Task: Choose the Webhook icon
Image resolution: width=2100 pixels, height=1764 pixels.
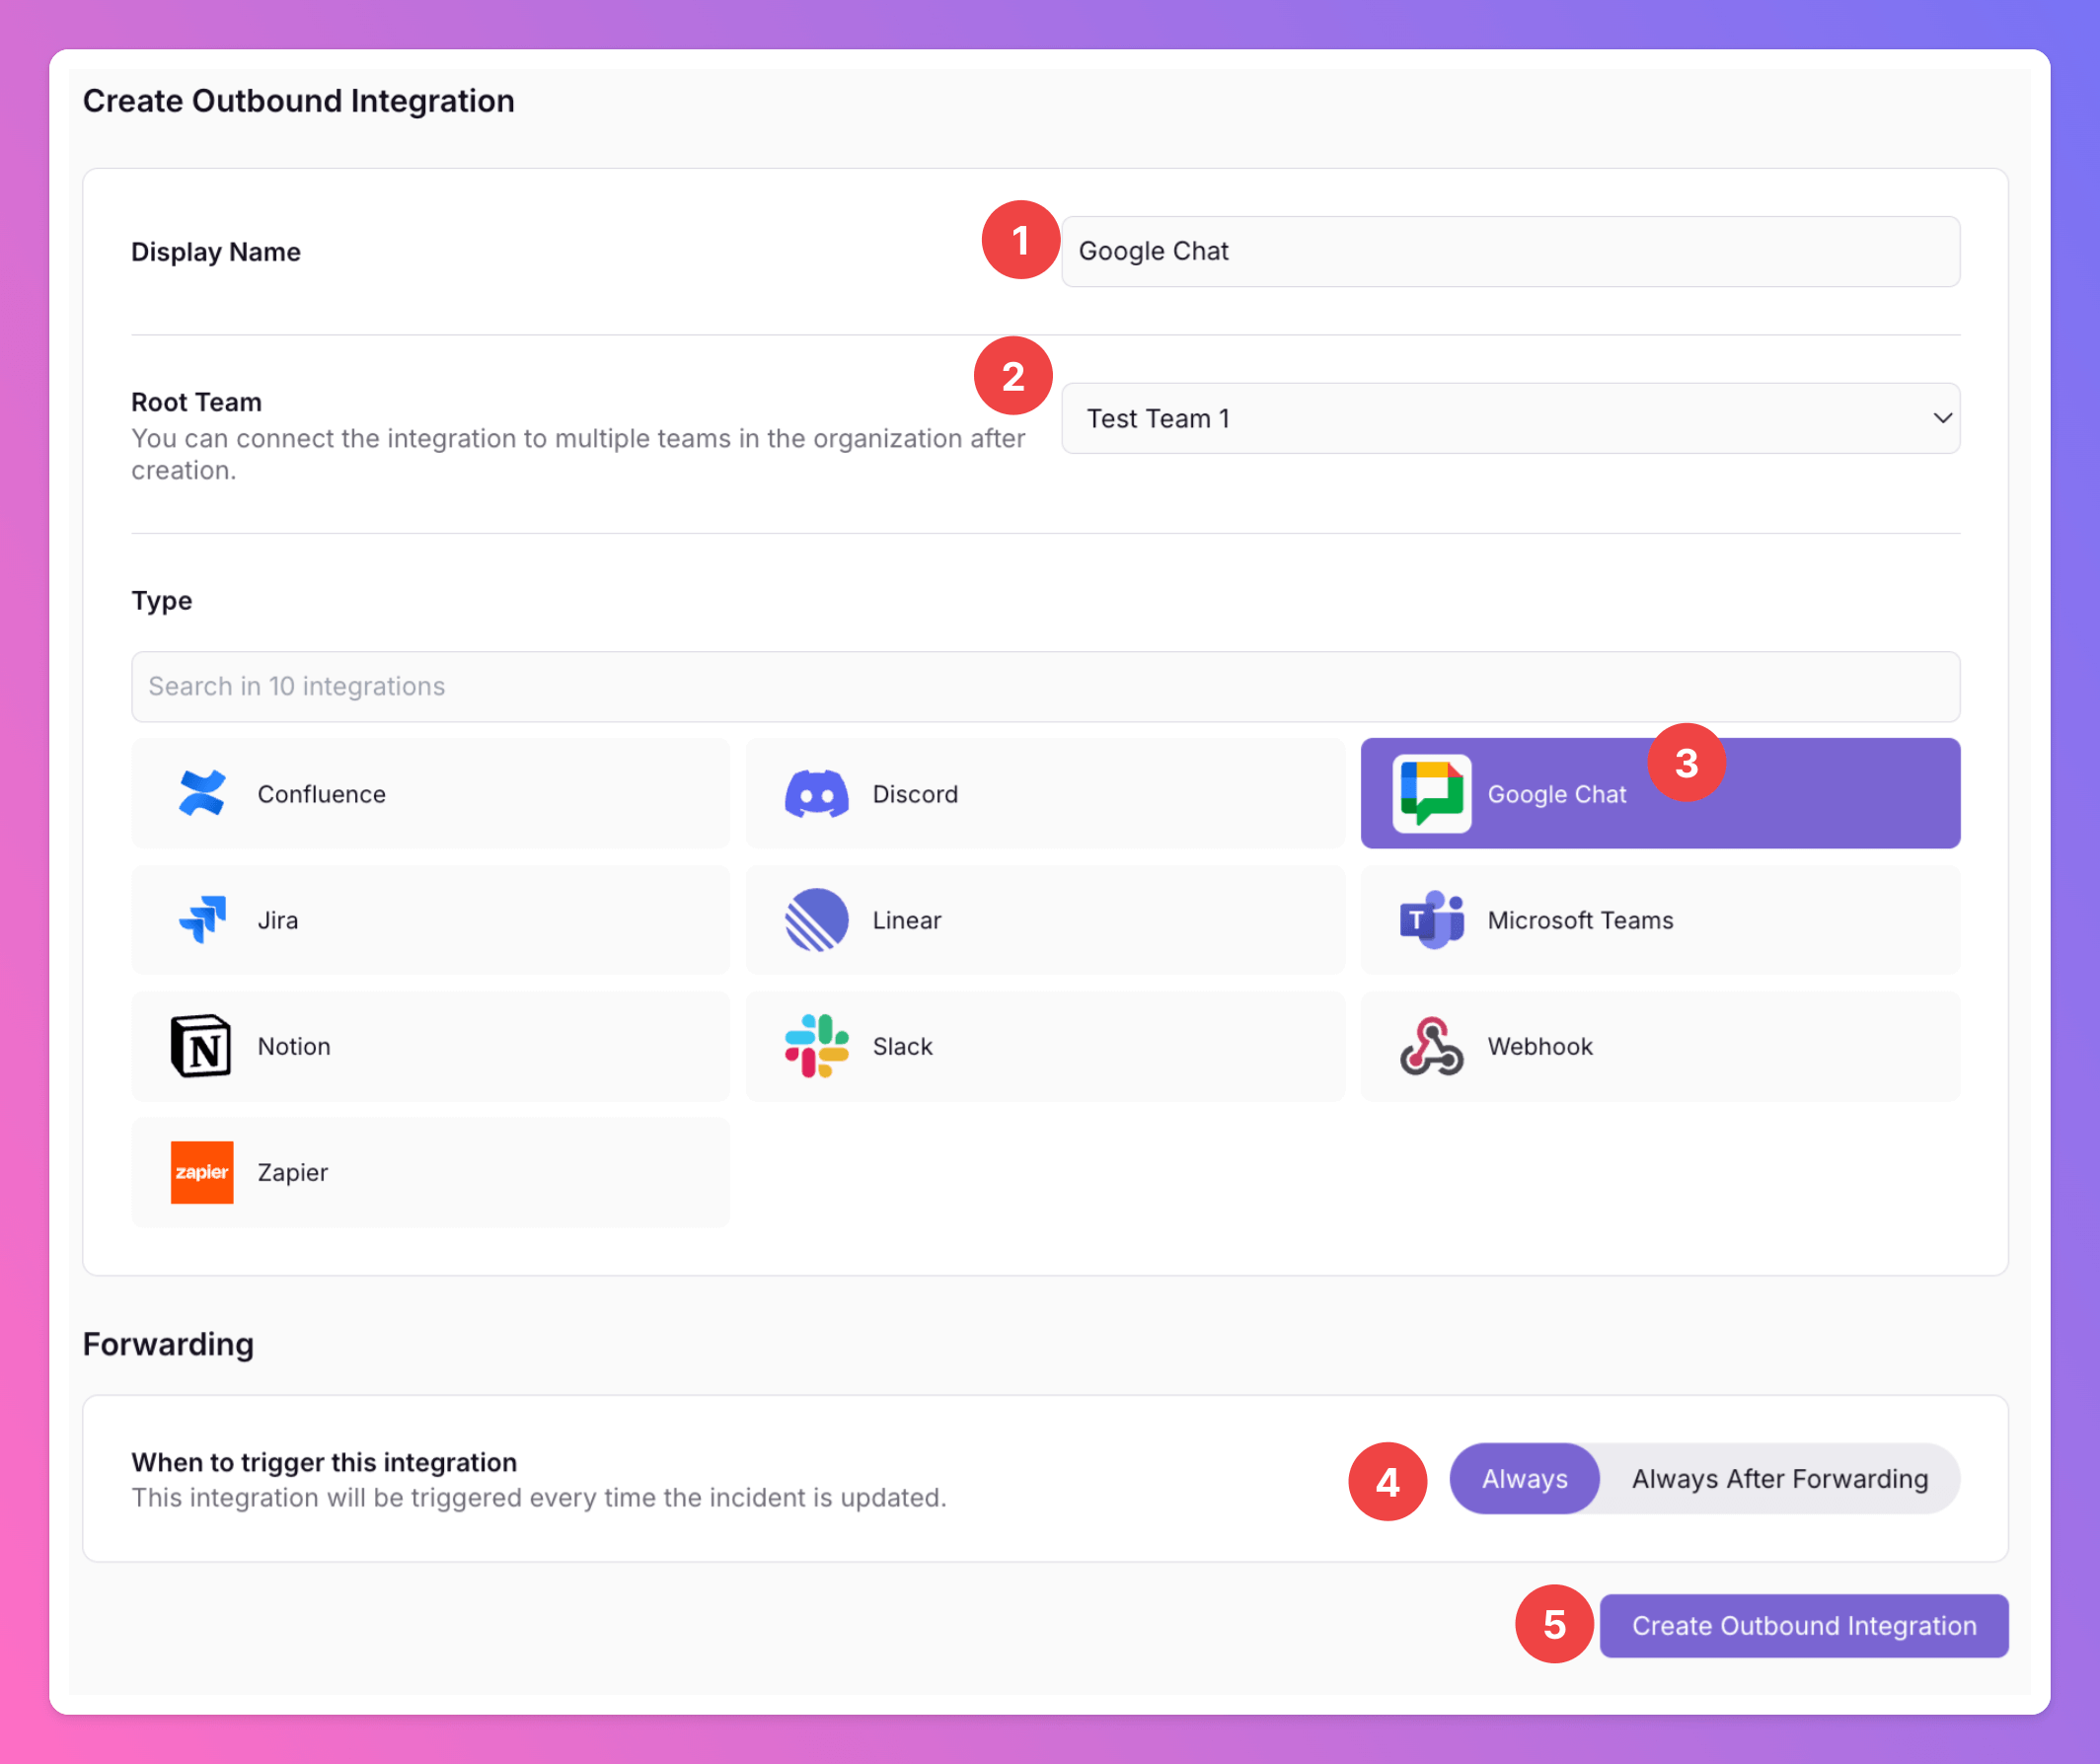Action: pyautogui.click(x=1431, y=1046)
